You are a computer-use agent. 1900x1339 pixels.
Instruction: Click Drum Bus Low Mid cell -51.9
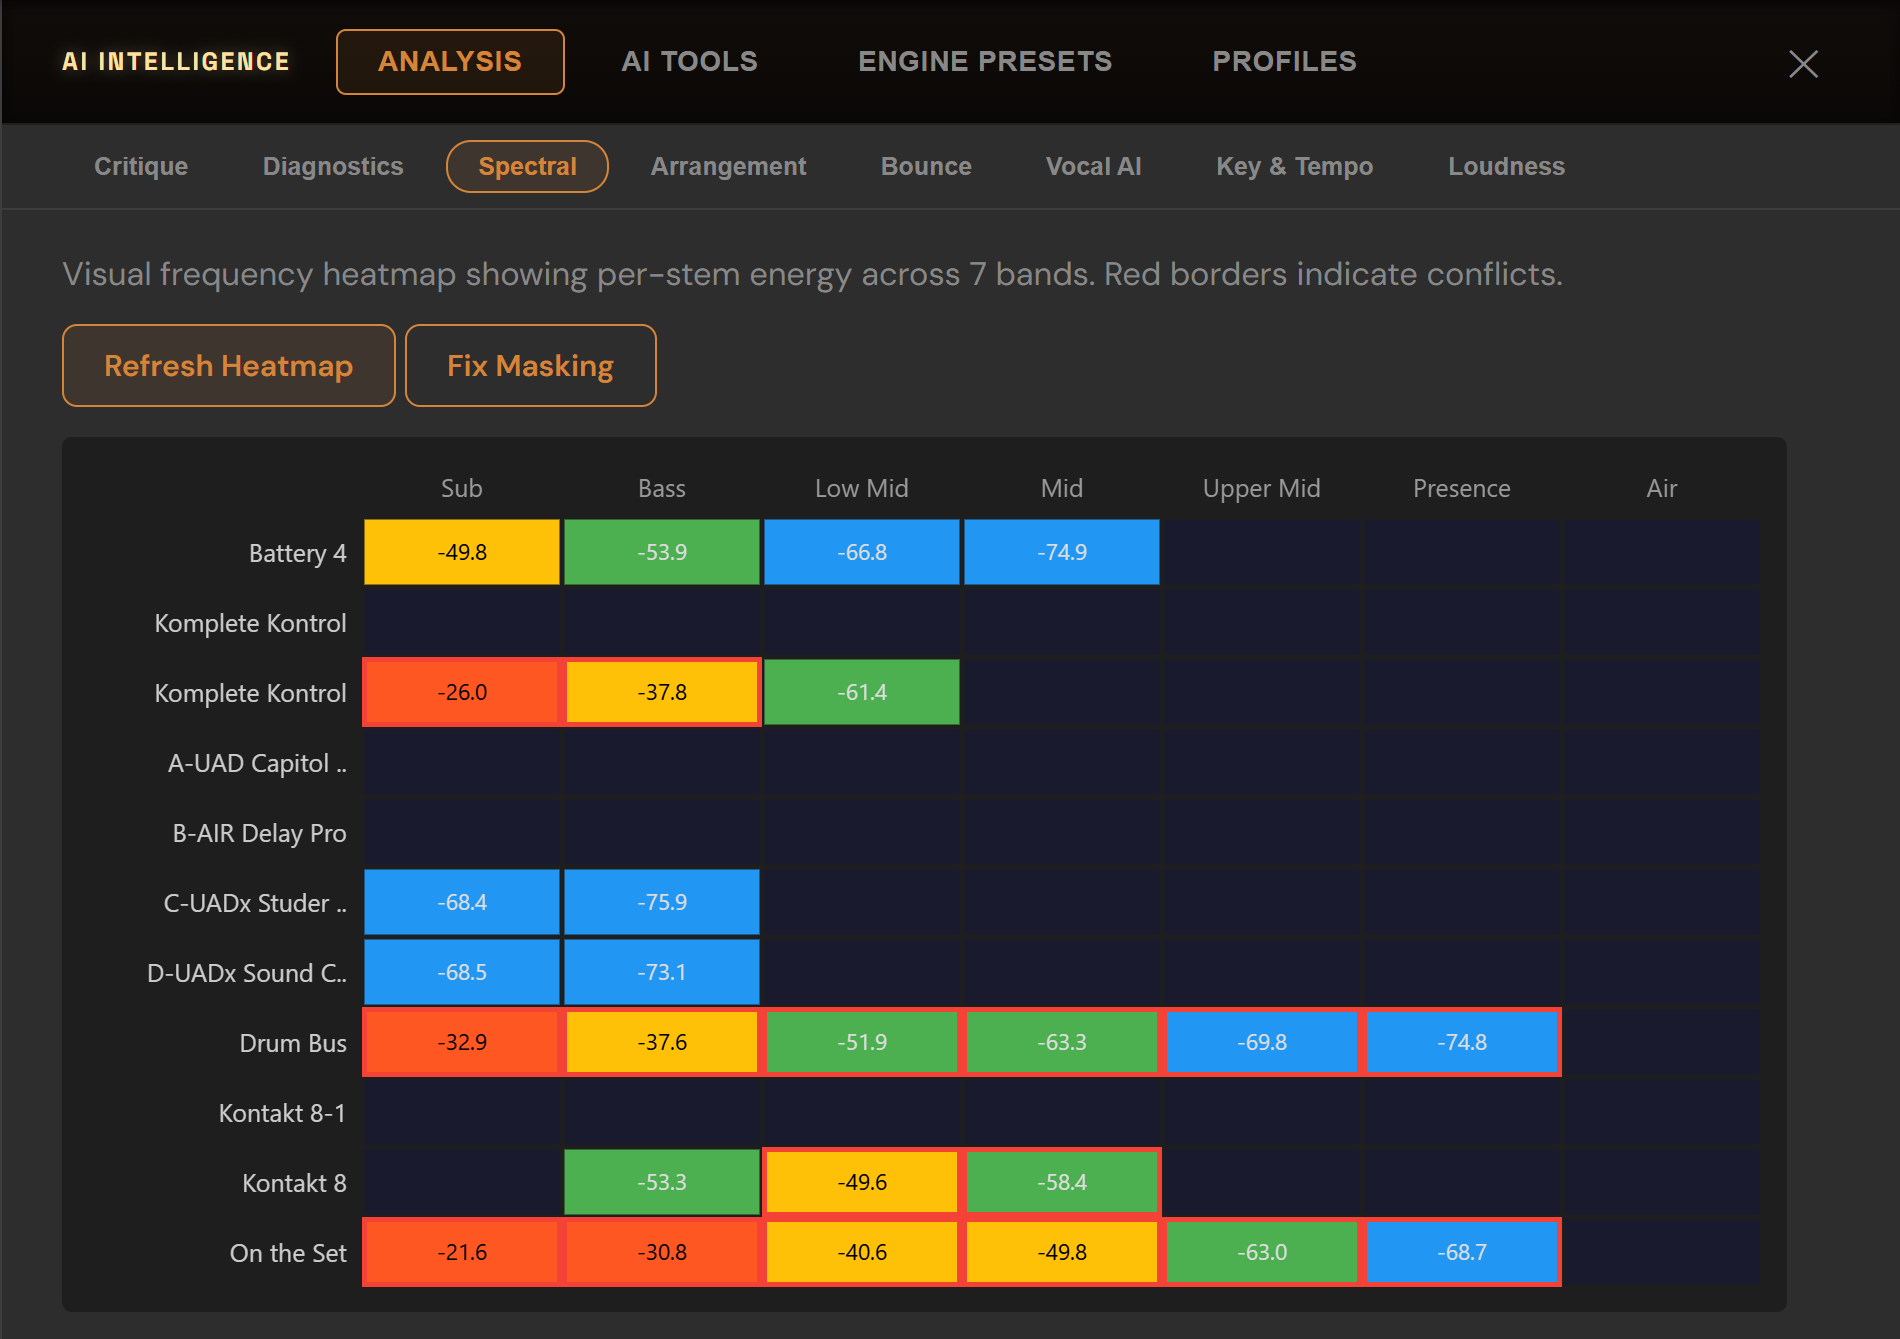(862, 1042)
